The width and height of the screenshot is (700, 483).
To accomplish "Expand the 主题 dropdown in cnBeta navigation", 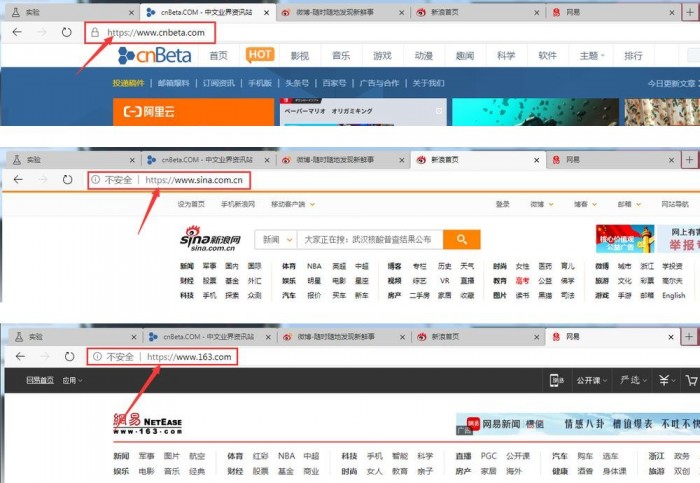I will click(x=590, y=56).
